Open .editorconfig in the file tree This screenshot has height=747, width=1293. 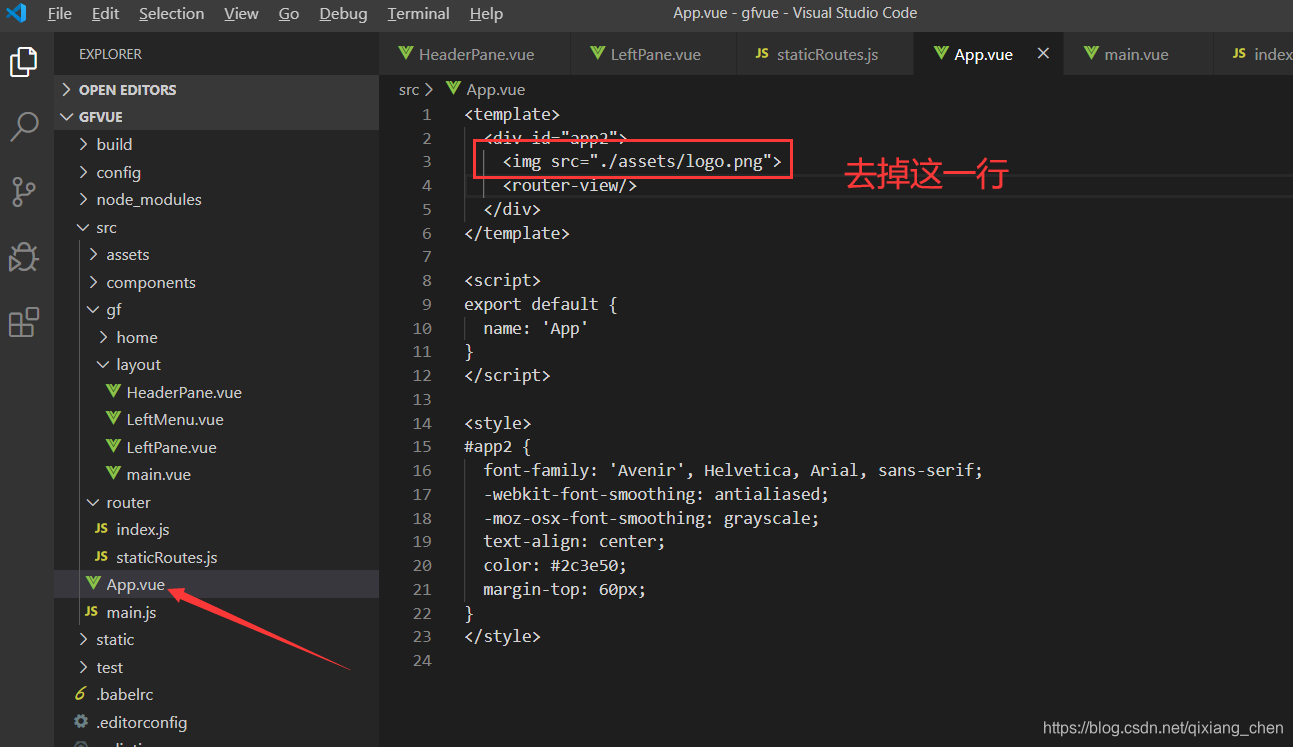216,722
